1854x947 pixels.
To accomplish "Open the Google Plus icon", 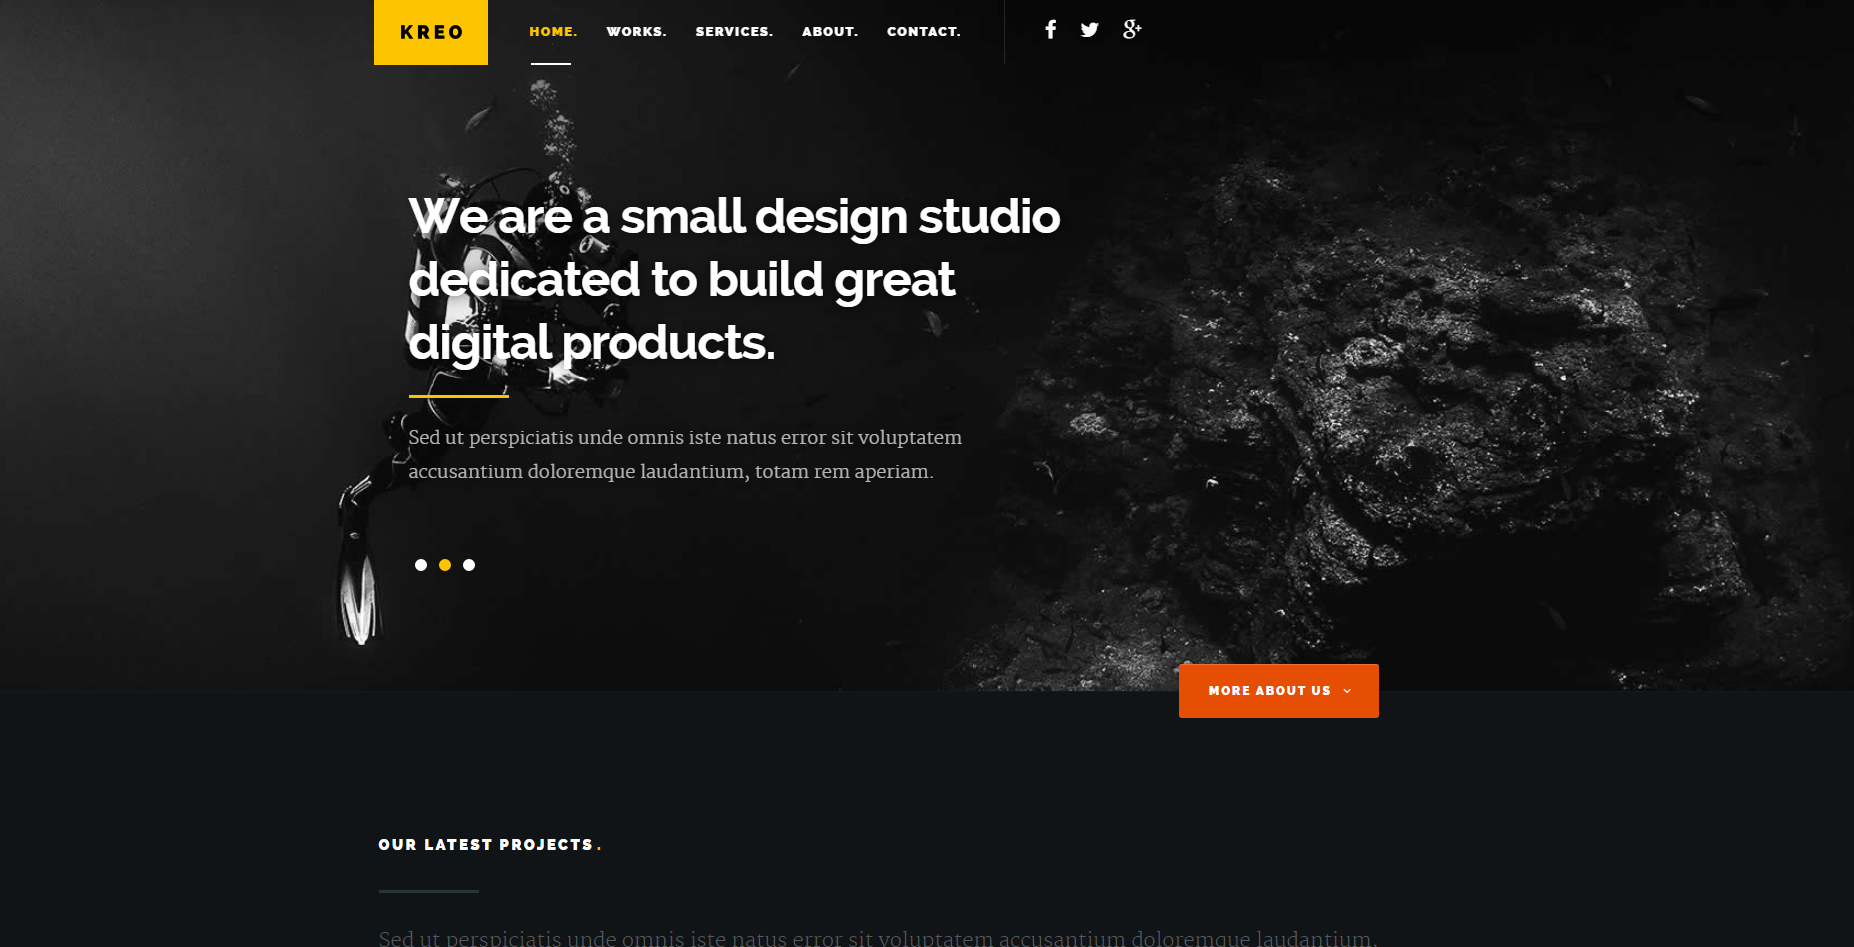I will coord(1132,30).
